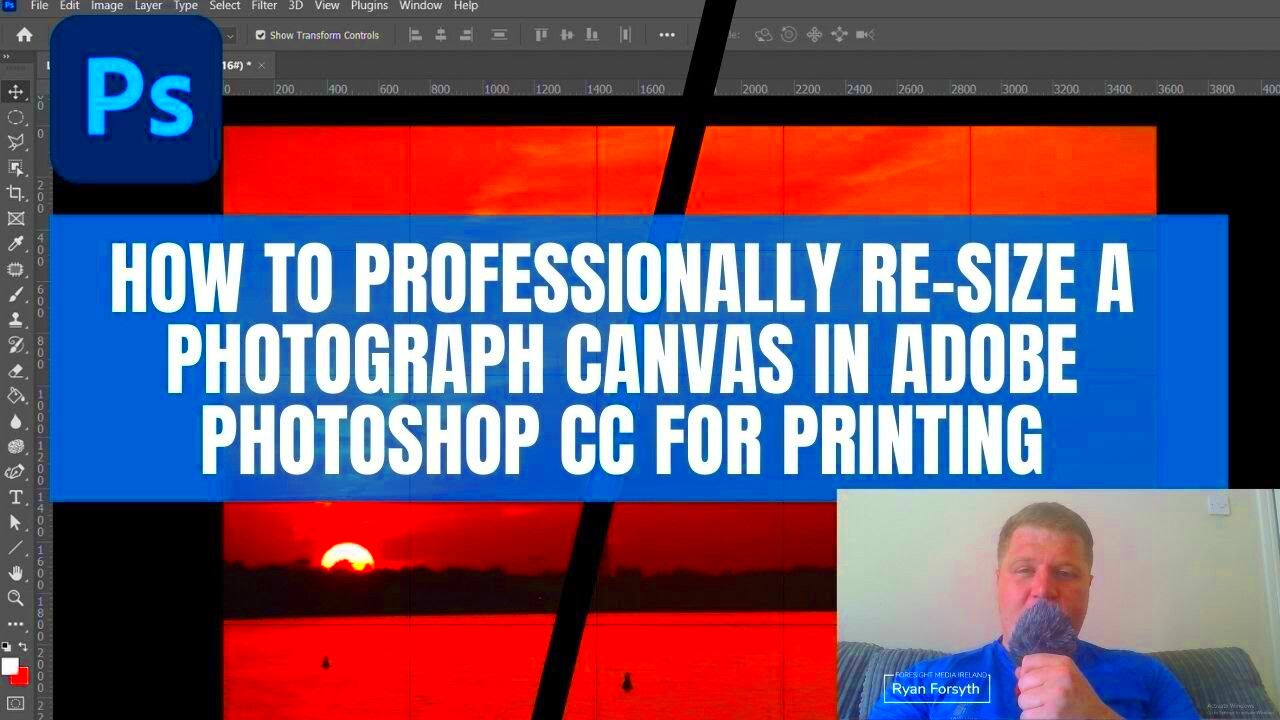The height and width of the screenshot is (720, 1280).
Task: Select the Crop tool
Action: [16, 193]
